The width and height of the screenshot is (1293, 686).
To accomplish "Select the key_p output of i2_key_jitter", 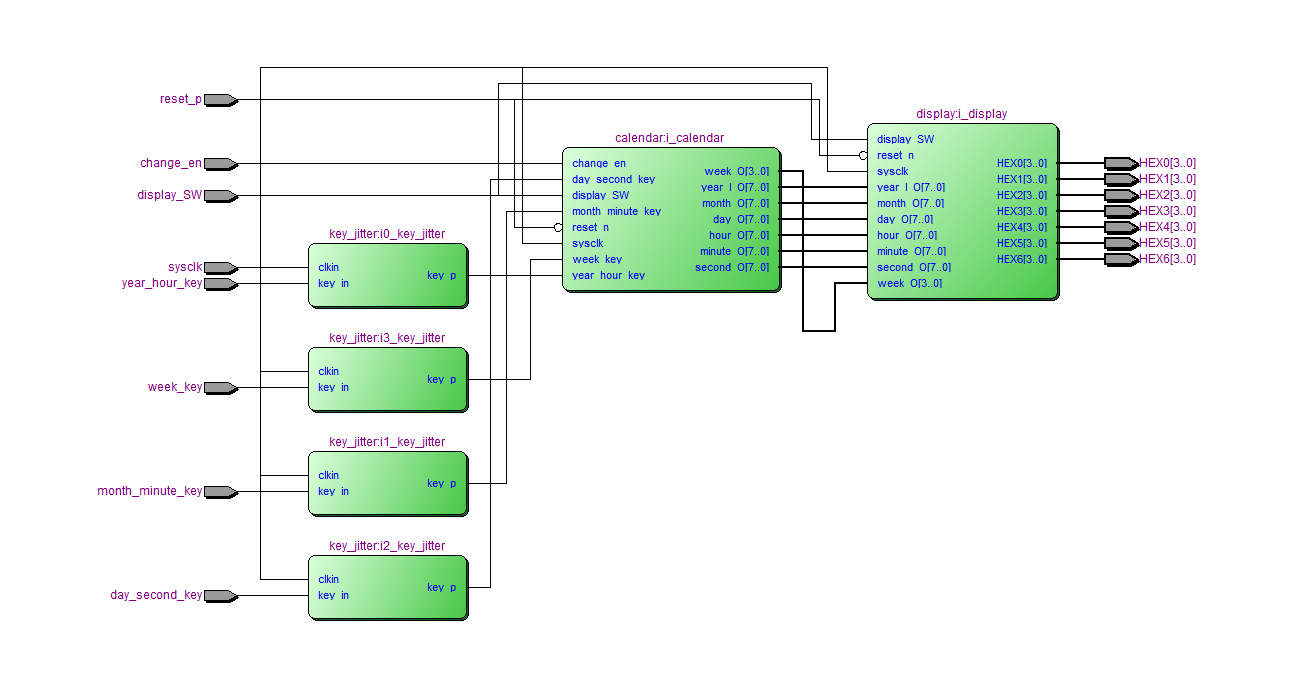I will pos(441,587).
